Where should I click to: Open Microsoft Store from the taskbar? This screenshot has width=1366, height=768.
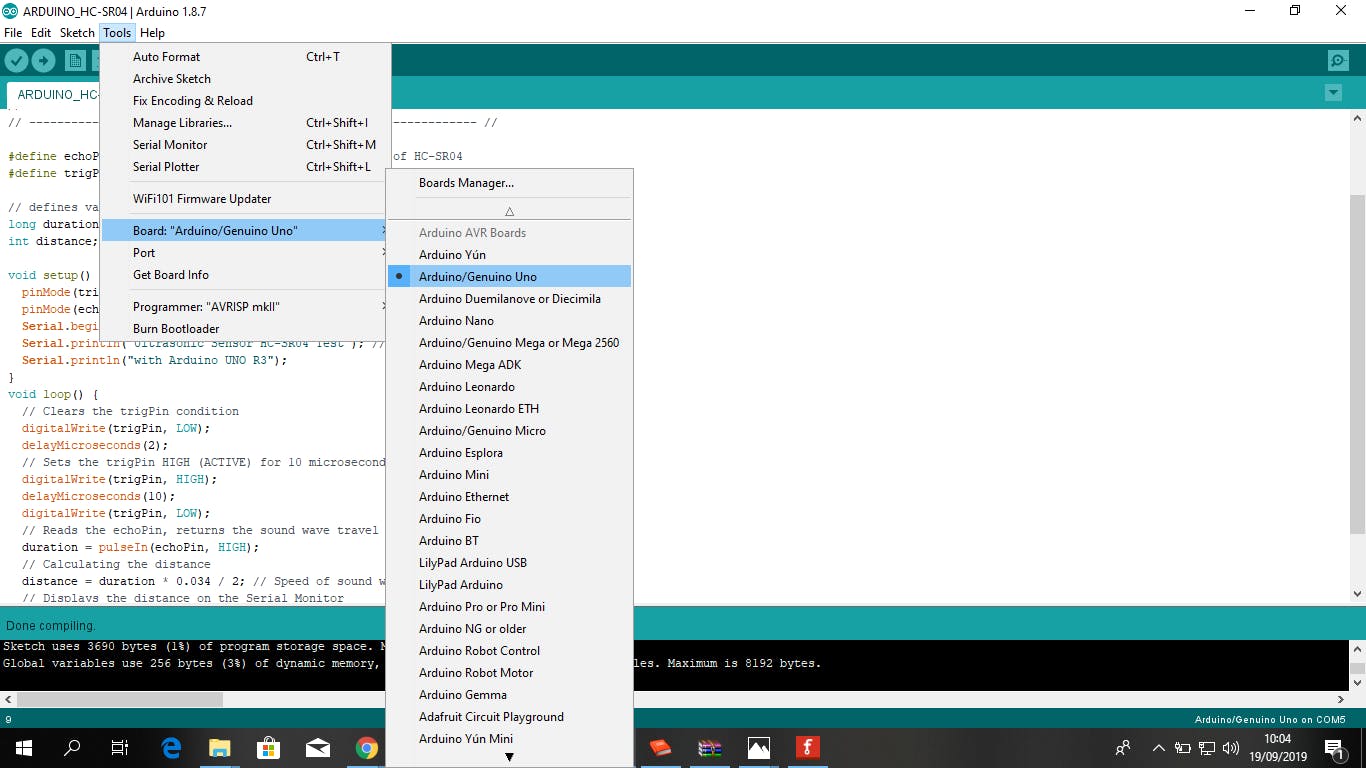coord(268,747)
